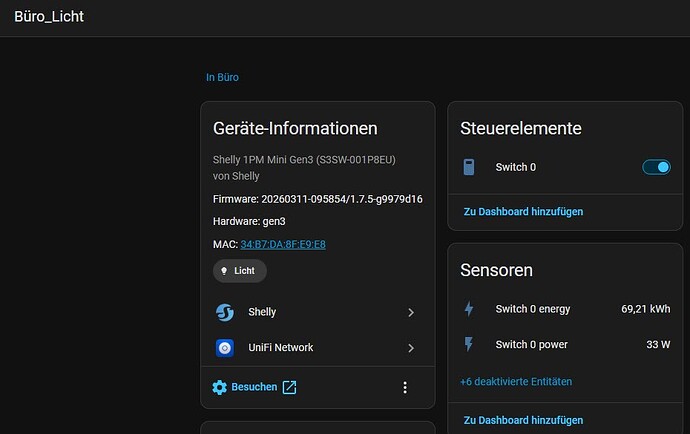Click the Switch 0 power flash icon
The width and height of the screenshot is (690, 434).
469,344
